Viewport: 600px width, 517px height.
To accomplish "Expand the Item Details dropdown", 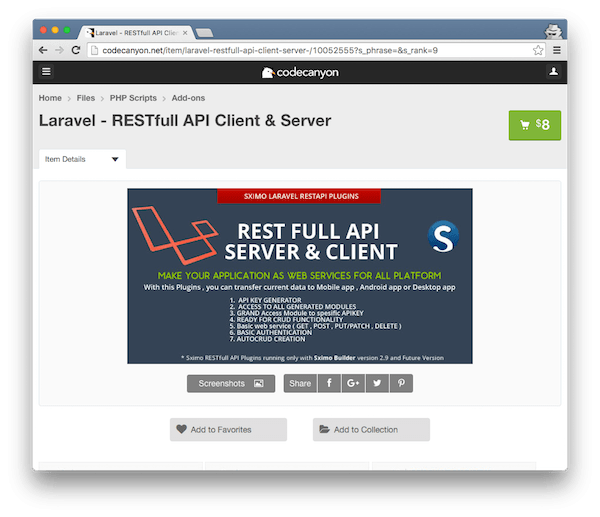I will 82,159.
